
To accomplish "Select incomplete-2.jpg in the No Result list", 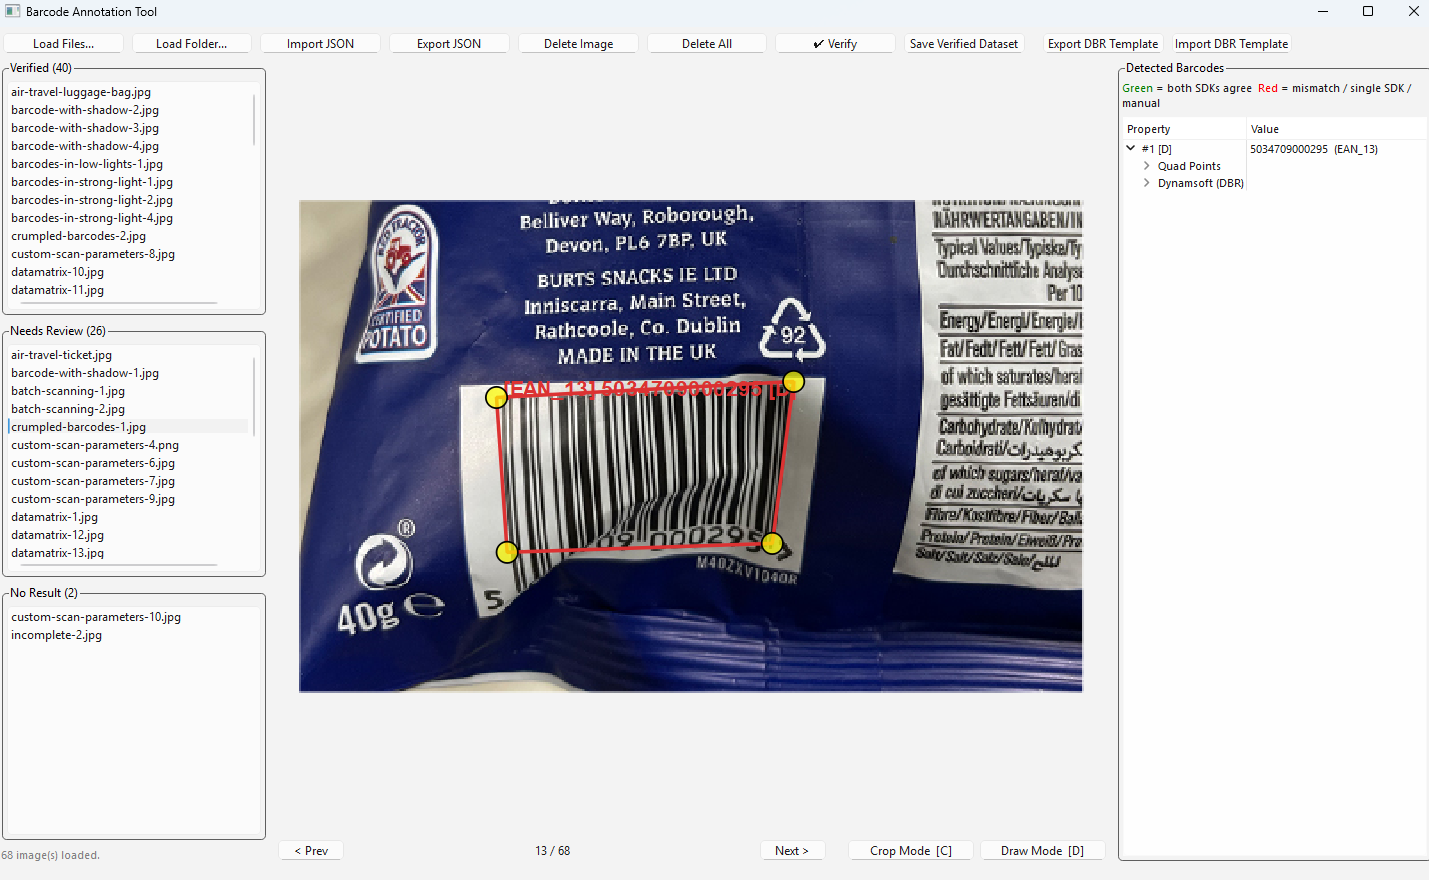I will 56,635.
